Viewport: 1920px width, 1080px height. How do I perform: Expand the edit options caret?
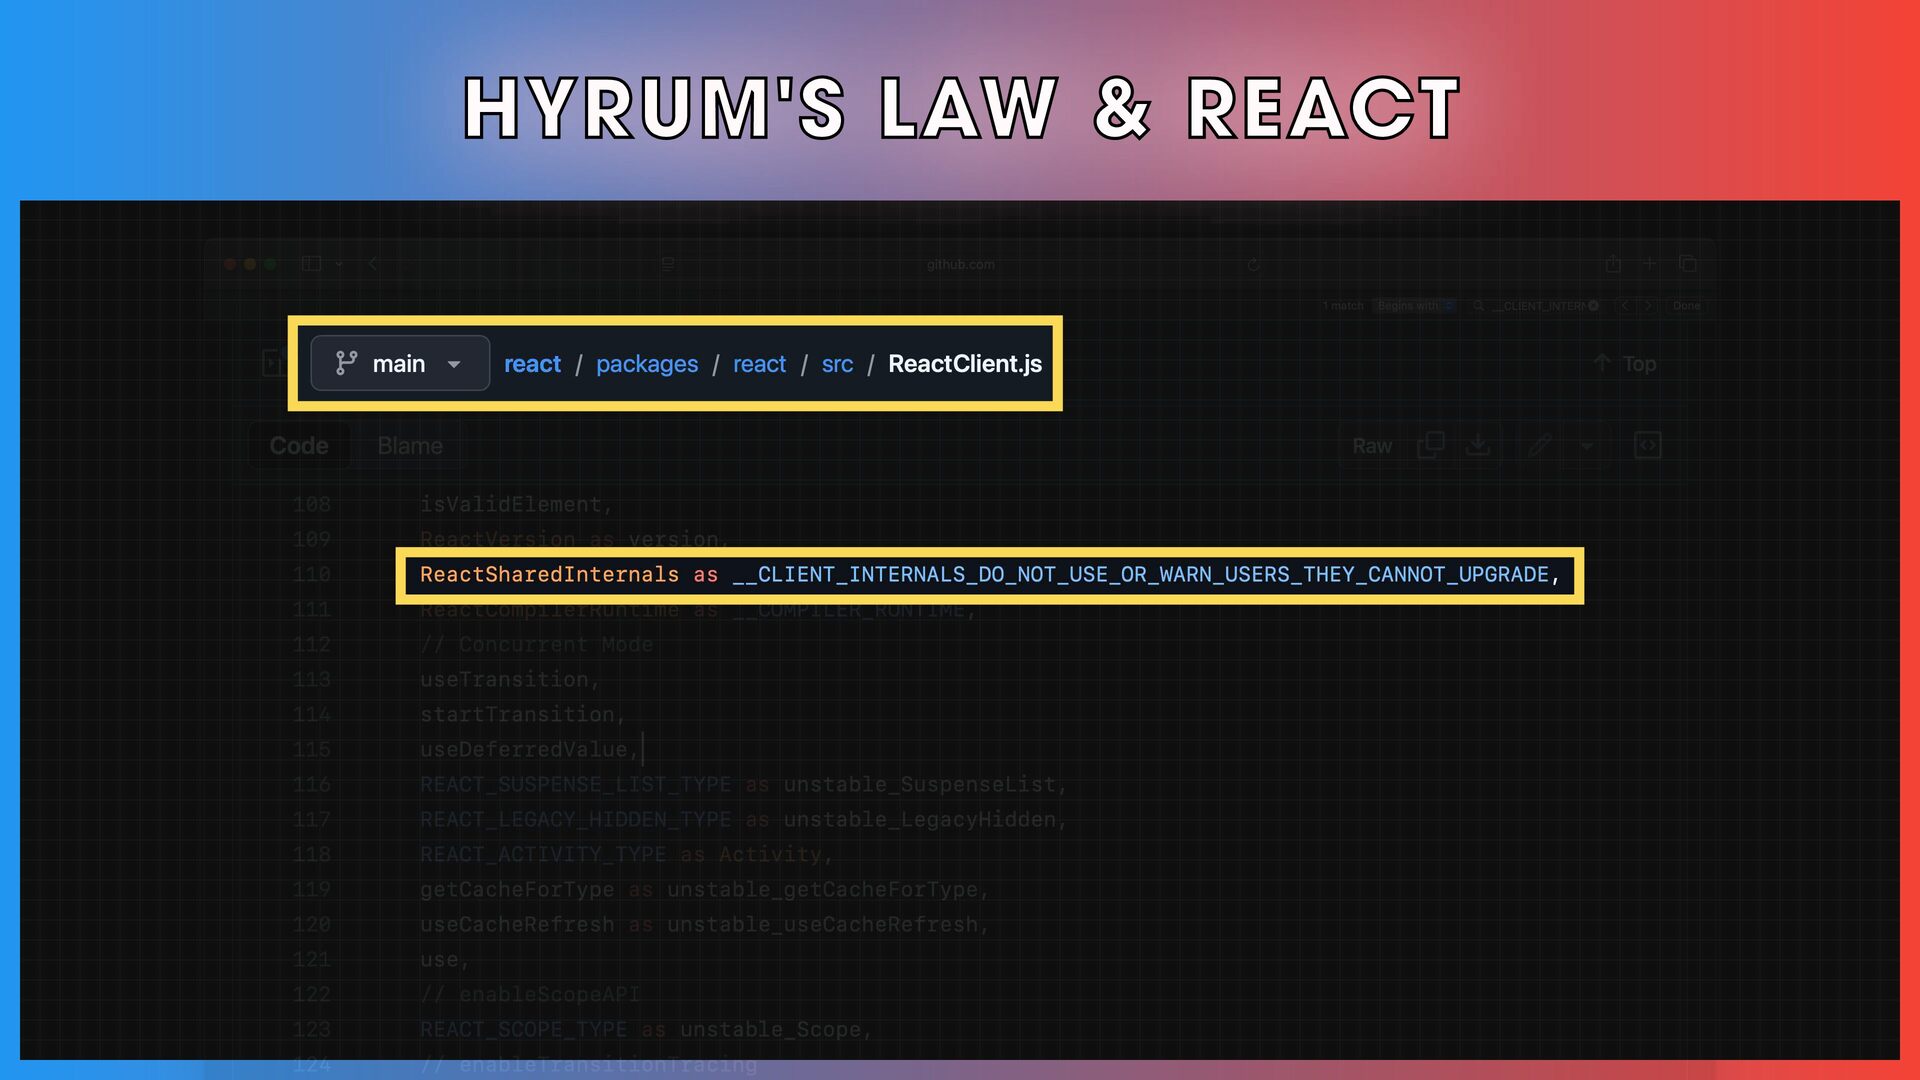pyautogui.click(x=1587, y=446)
